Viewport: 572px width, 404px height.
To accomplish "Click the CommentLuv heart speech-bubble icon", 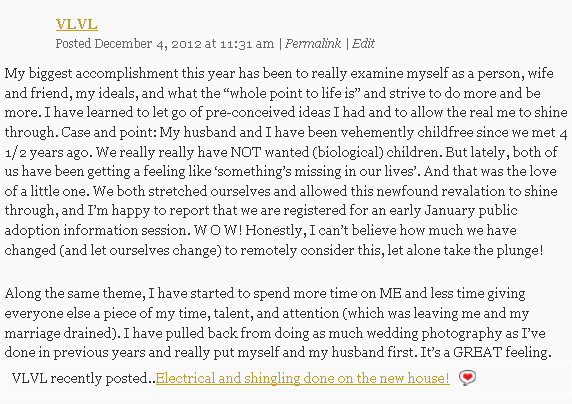I will point(467,378).
